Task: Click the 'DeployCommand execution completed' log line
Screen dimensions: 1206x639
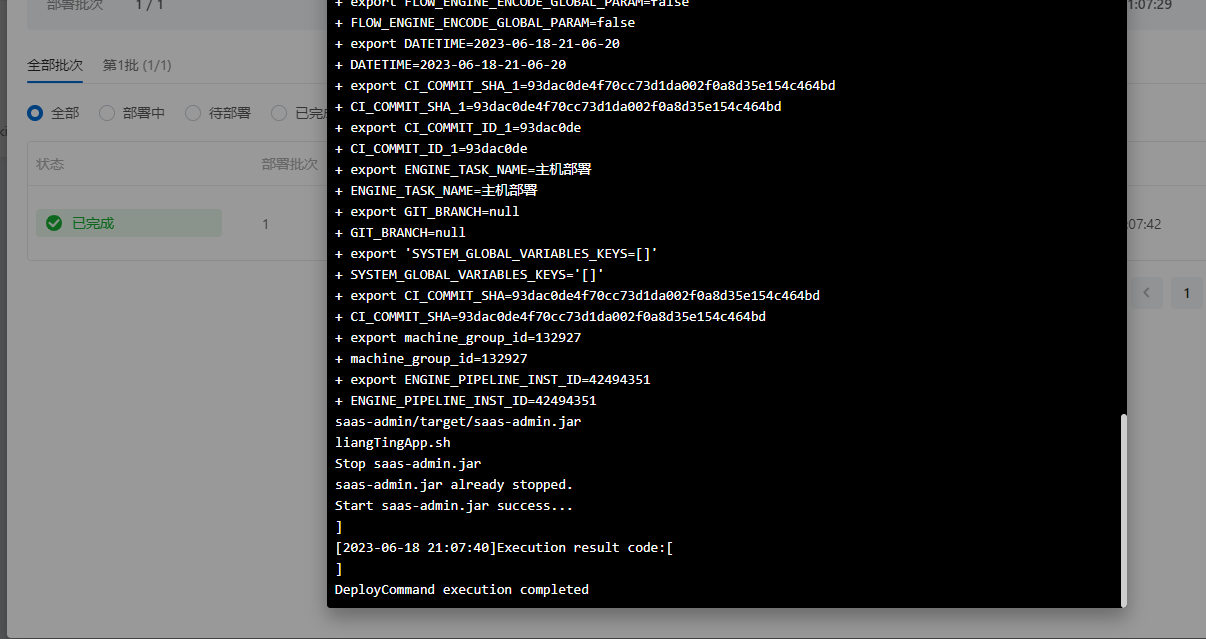Action: tap(462, 589)
